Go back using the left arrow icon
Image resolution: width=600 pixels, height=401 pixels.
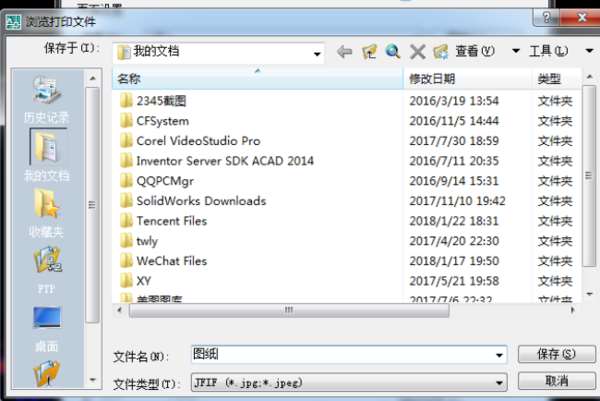click(344, 51)
